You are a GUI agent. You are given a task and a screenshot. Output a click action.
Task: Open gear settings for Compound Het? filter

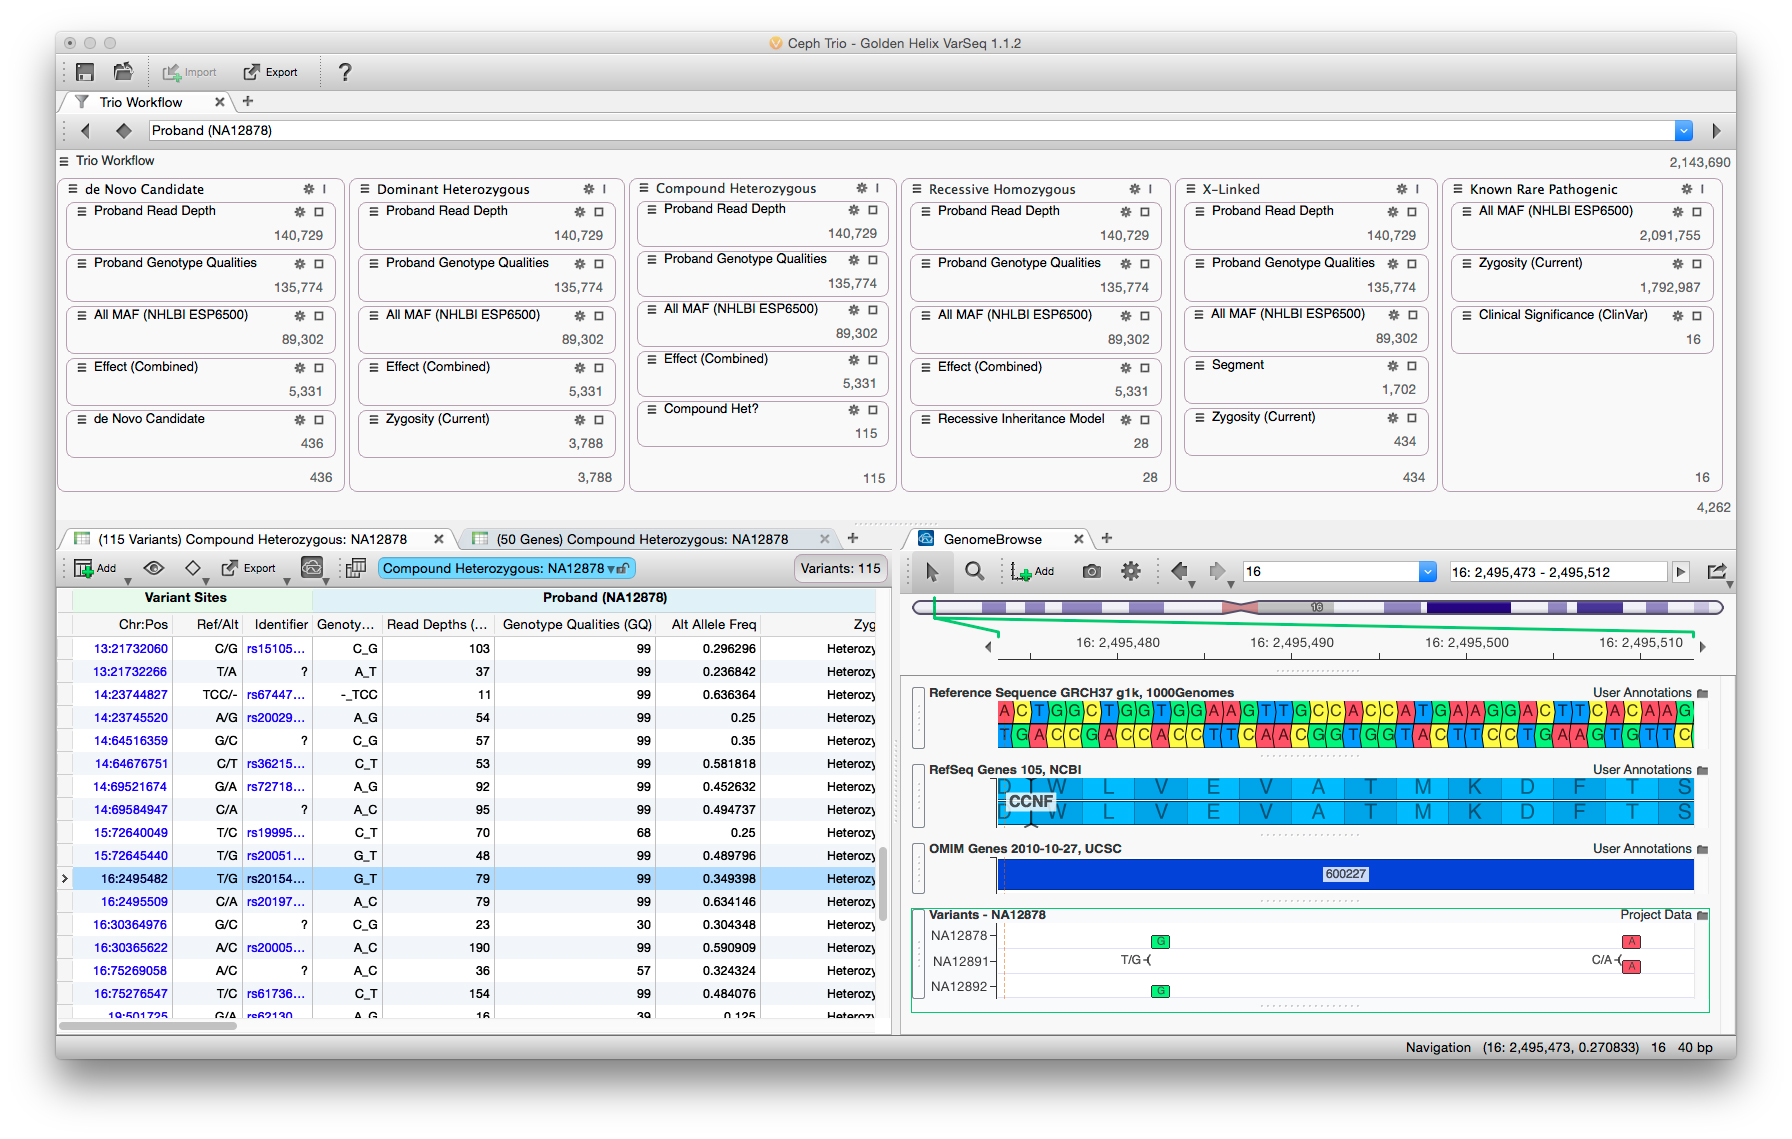point(854,410)
